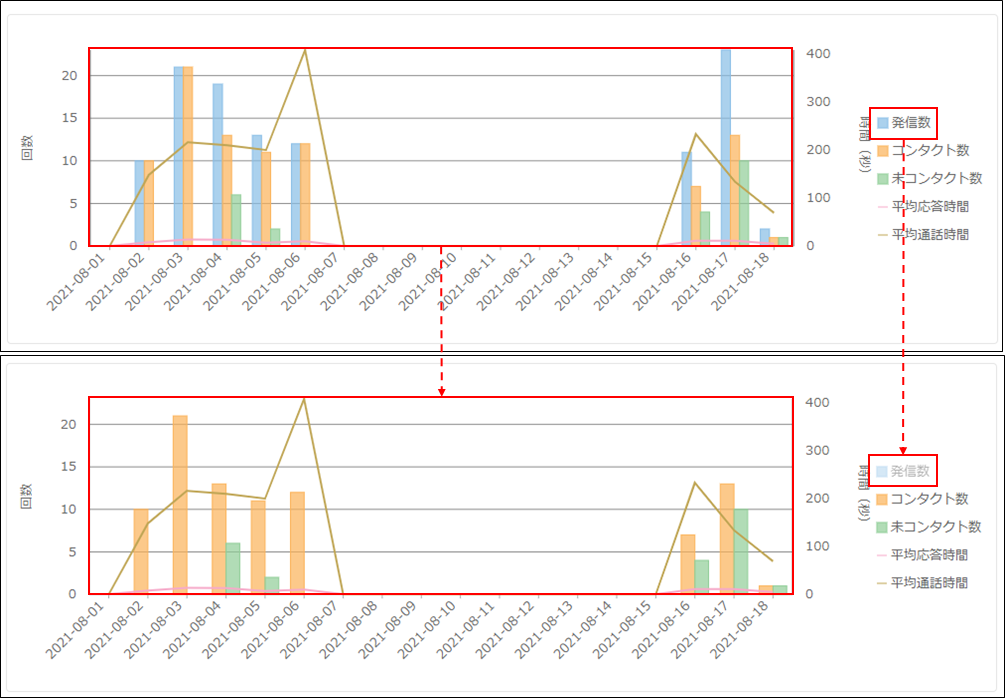Toggle 平均応答時間 label in bottom chart legend
The height and width of the screenshot is (698, 1005).
929,555
